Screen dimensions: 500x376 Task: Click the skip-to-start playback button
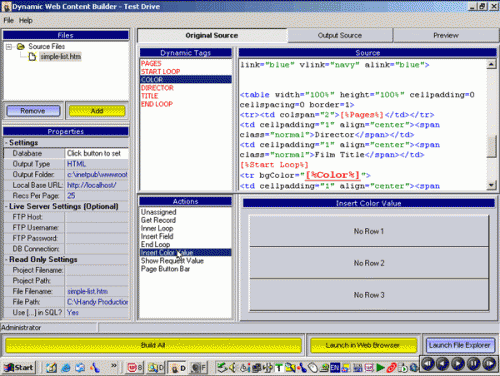[x=428, y=364]
